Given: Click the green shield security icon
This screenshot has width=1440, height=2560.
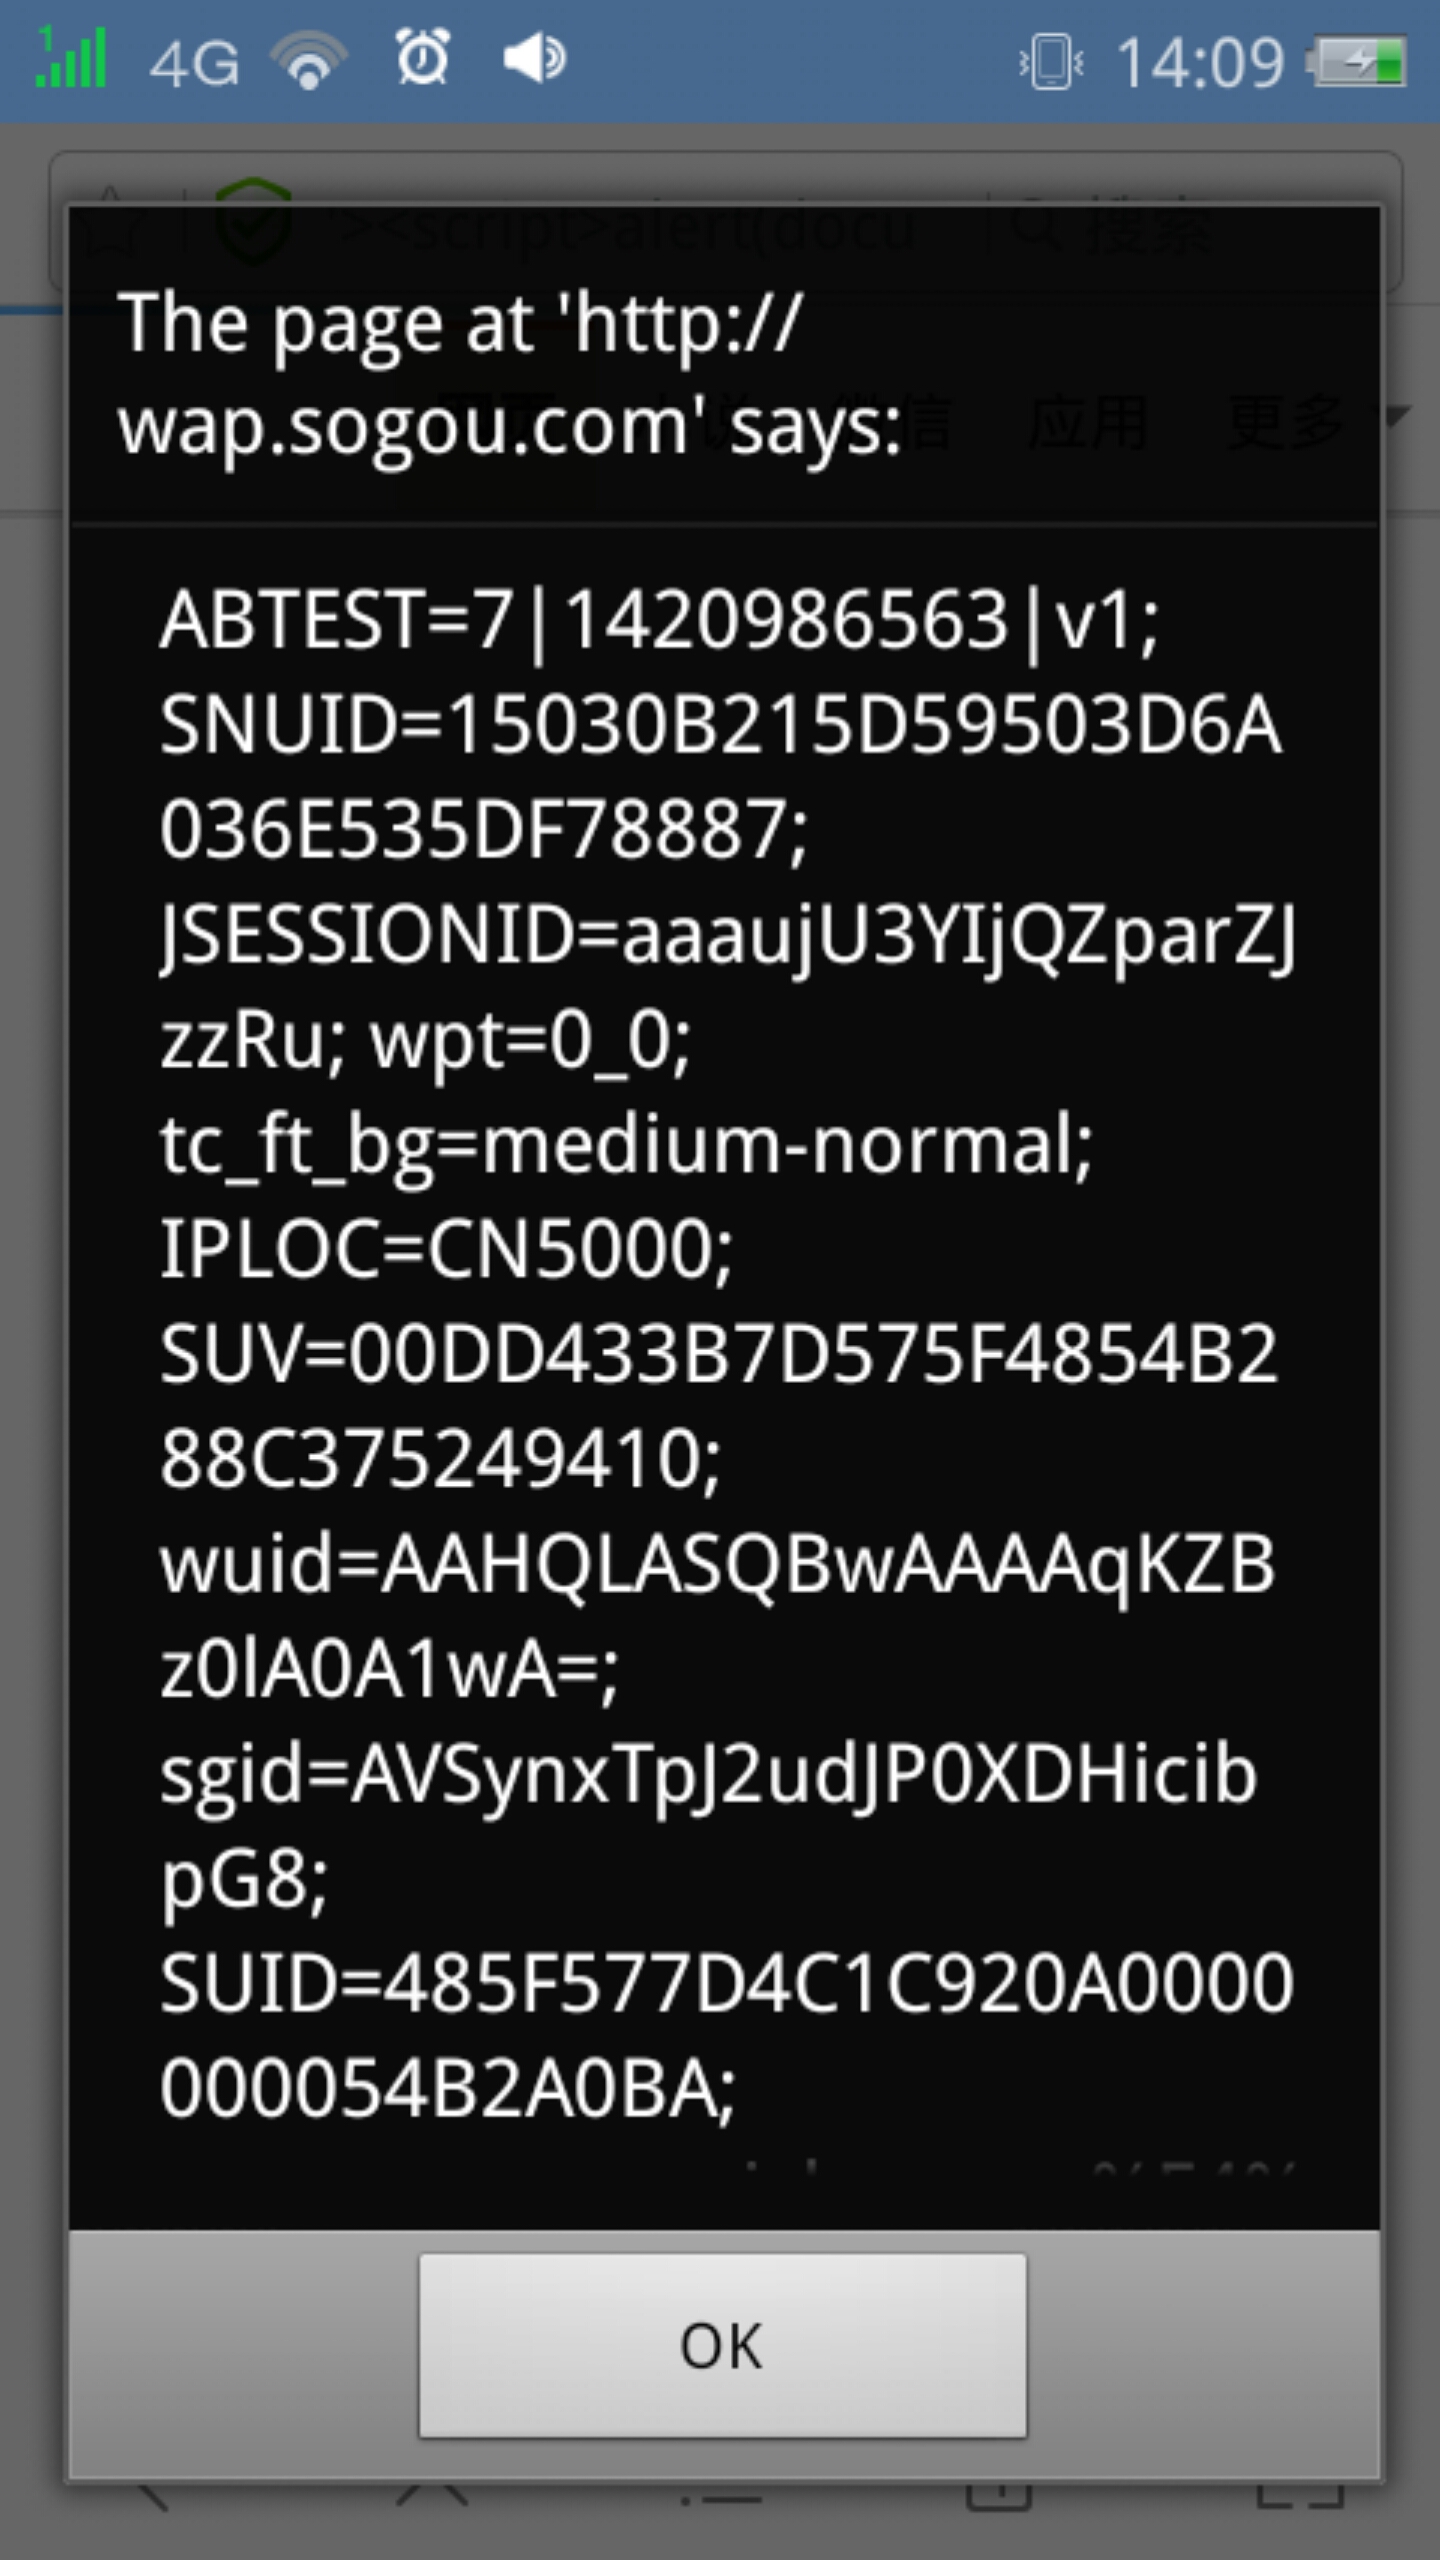Looking at the screenshot, I should coord(254,222).
